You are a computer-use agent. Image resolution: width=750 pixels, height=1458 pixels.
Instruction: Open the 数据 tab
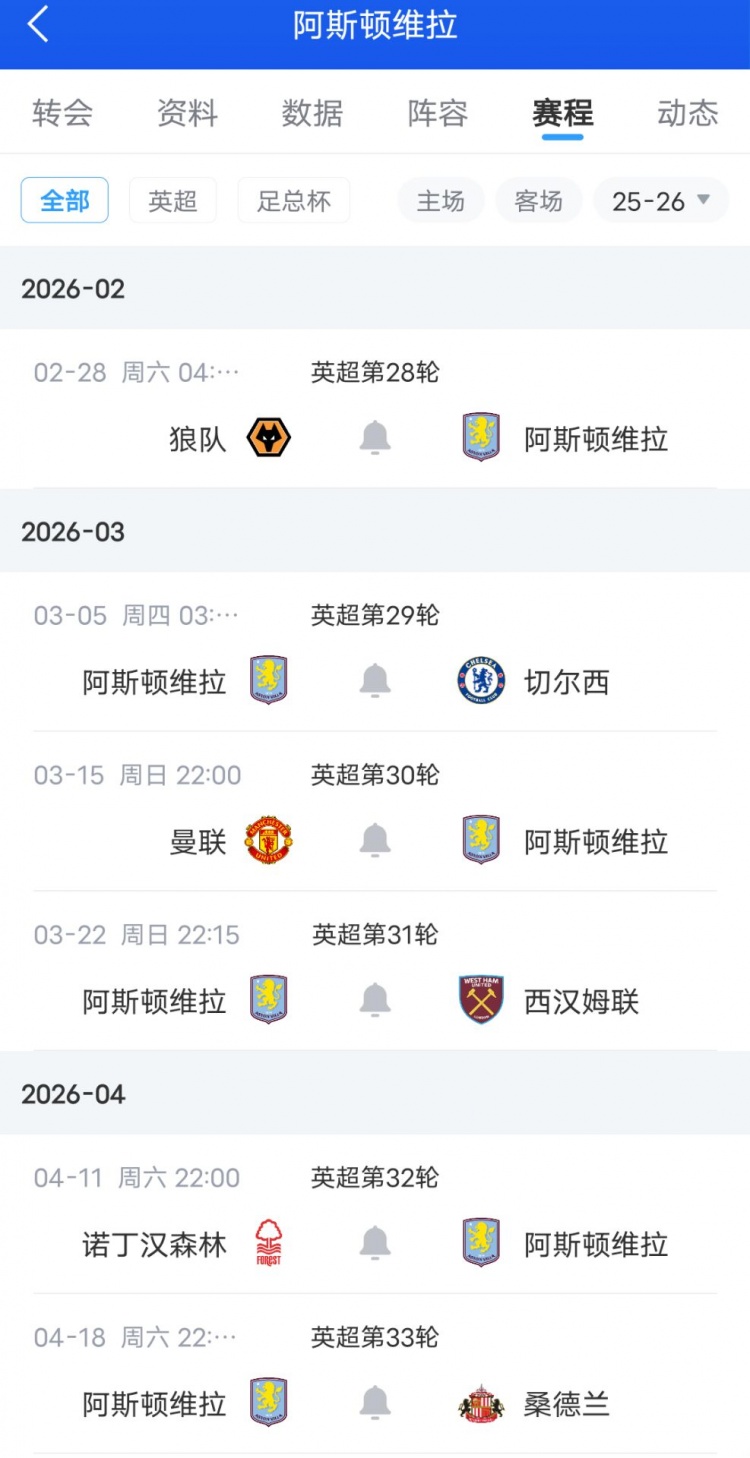pos(312,113)
